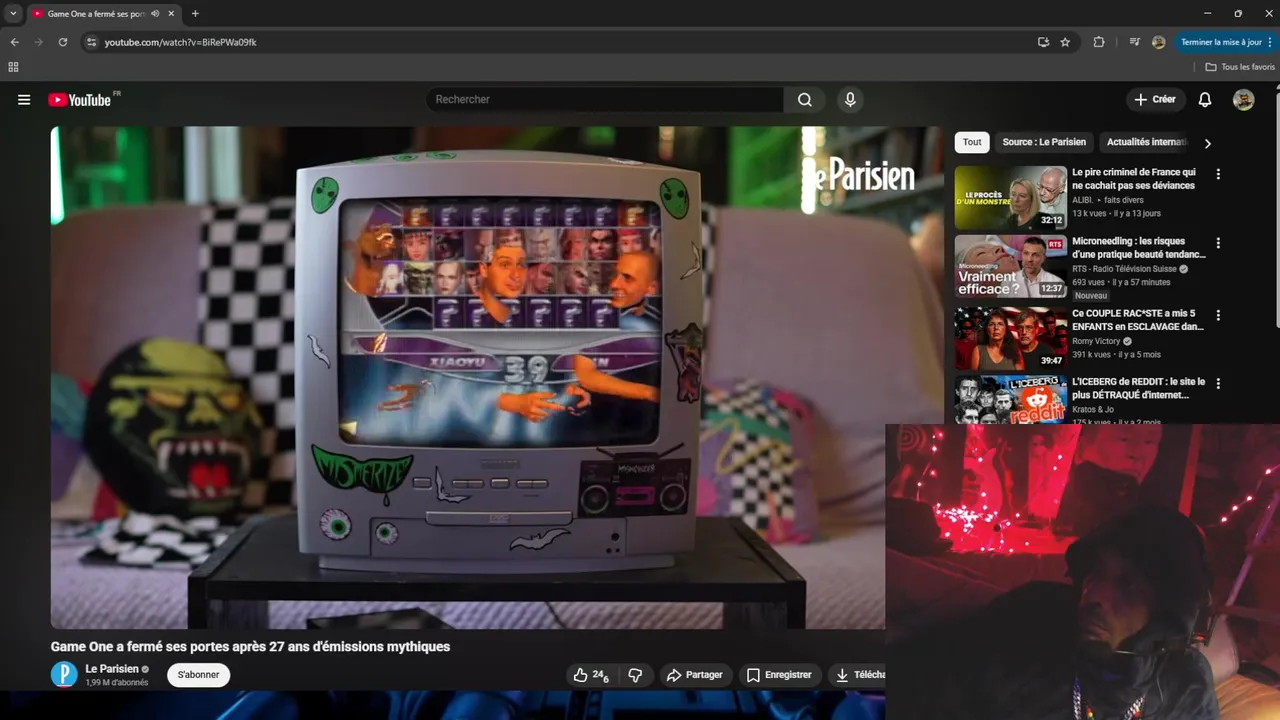Open the browser extensions puzzle icon
This screenshot has height=720, width=1280.
click(x=1099, y=42)
